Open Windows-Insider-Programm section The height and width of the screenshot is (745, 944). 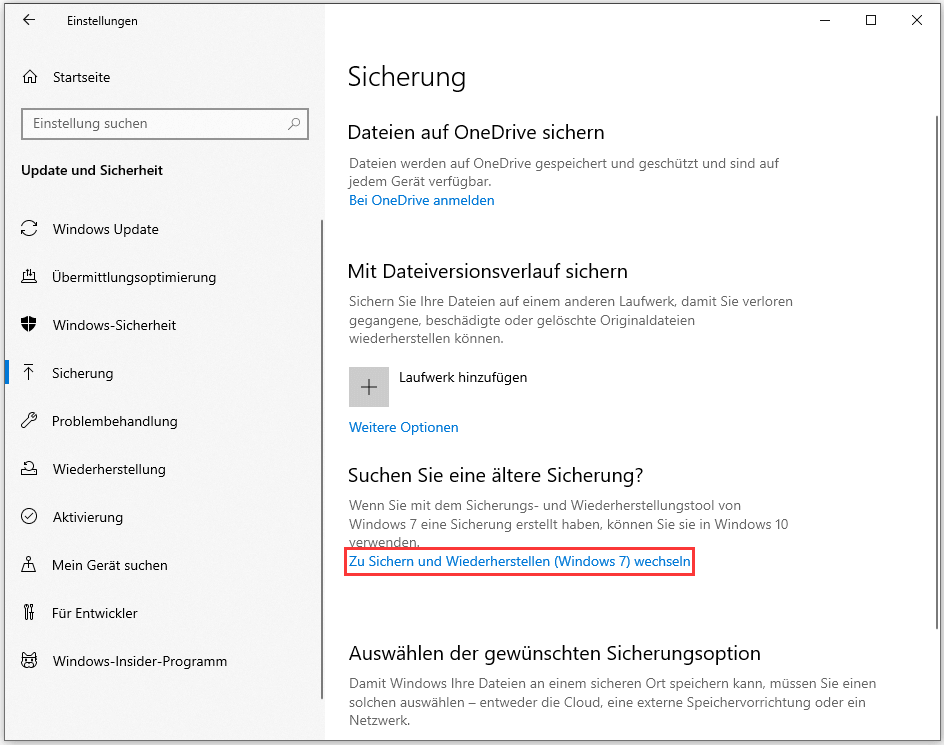[139, 661]
